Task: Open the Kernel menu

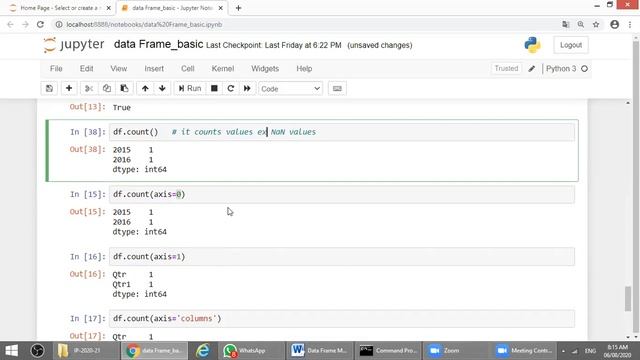Action: 223,69
